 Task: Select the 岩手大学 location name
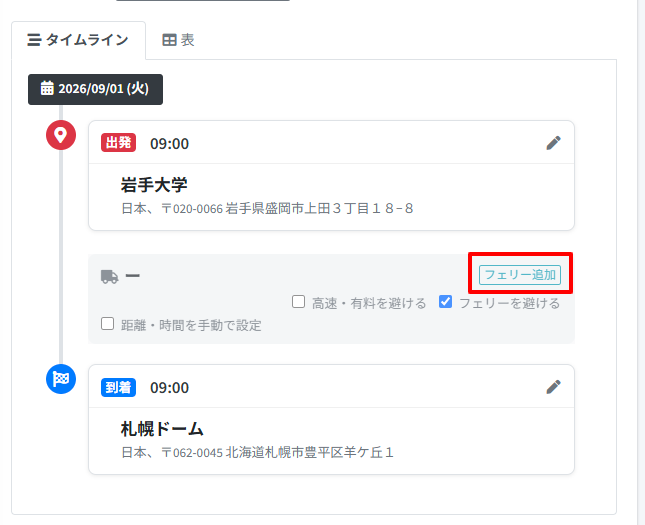click(x=154, y=185)
